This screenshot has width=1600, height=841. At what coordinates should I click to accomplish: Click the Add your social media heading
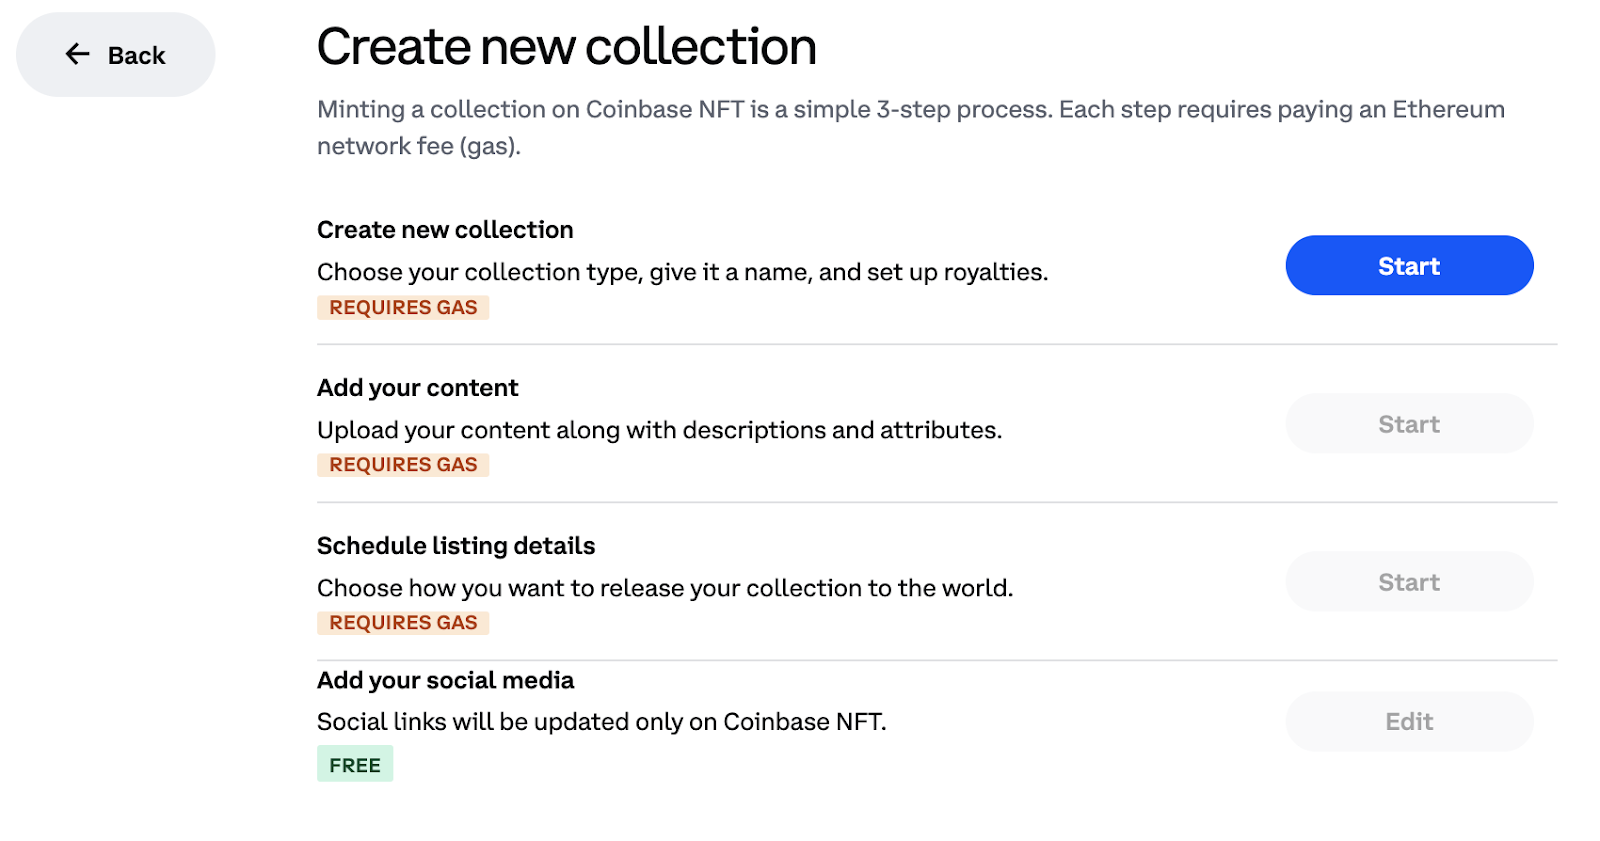coord(445,680)
